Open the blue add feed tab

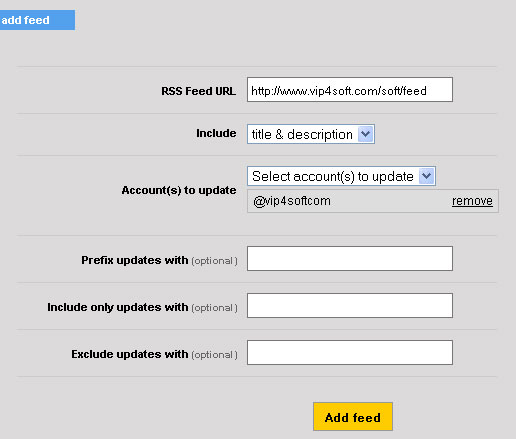[x=37, y=20]
